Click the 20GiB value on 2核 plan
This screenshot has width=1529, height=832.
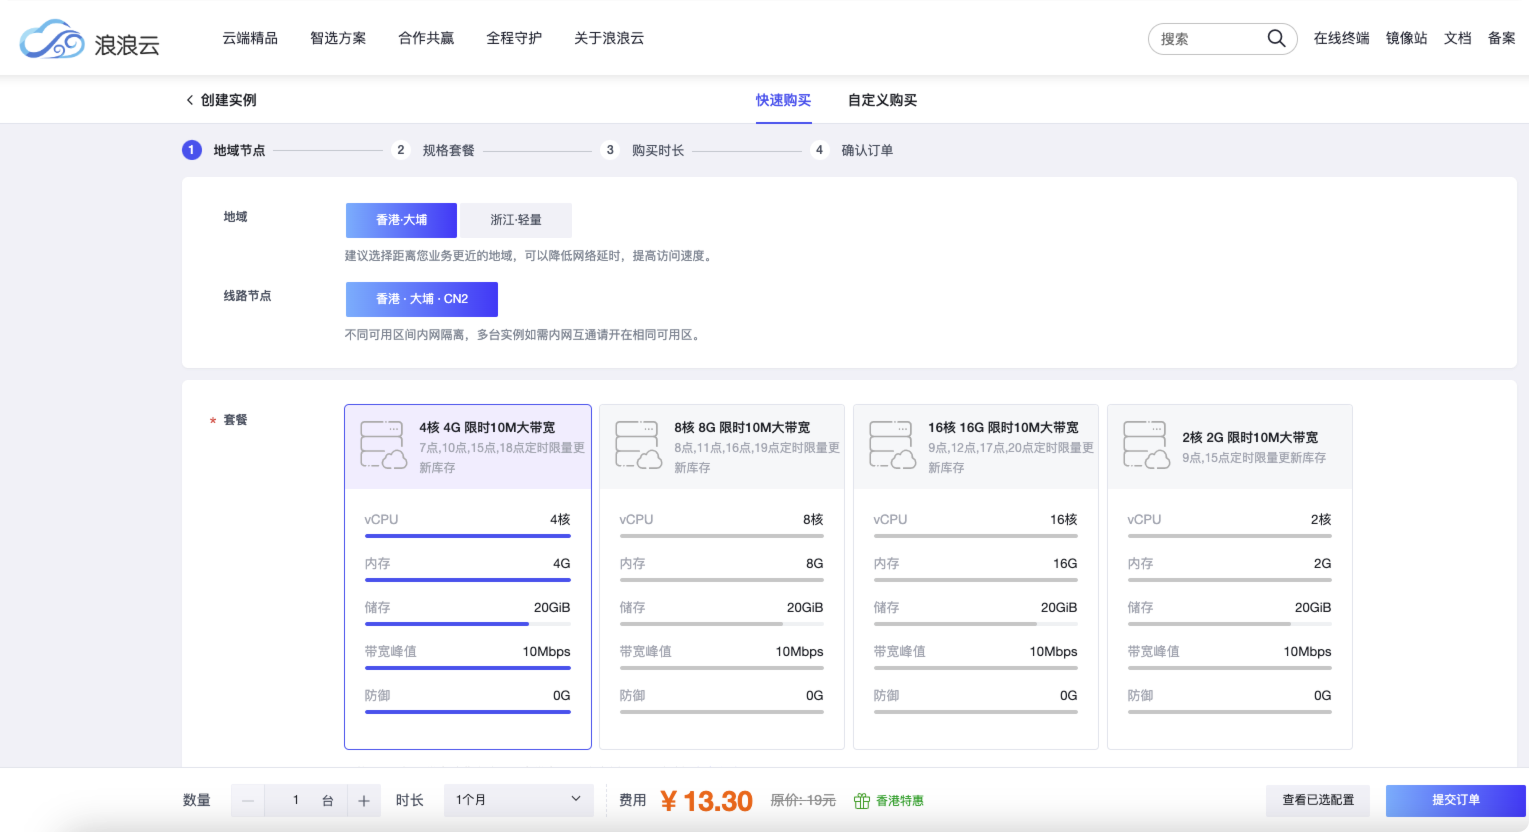(1313, 608)
